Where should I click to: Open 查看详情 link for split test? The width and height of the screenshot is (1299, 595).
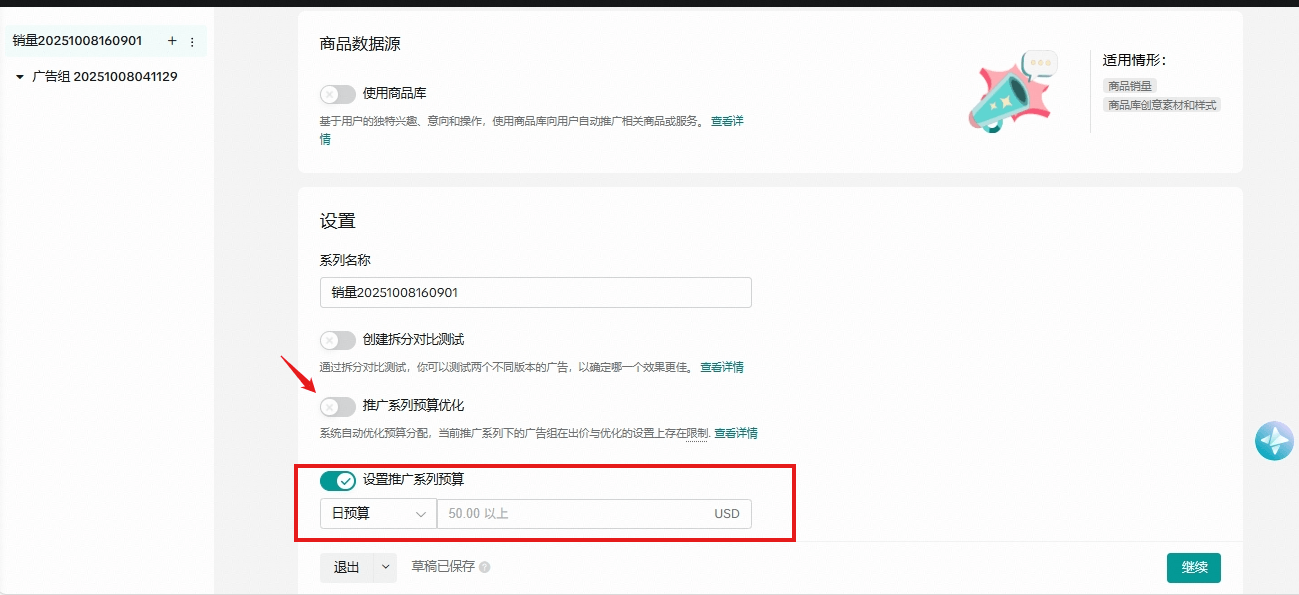click(721, 367)
